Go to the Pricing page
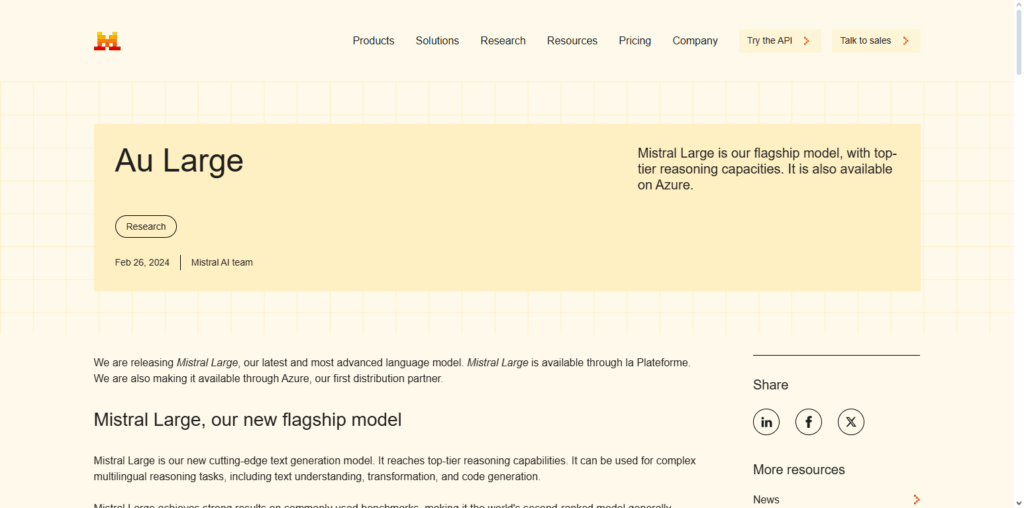The height and width of the screenshot is (508, 1024). pyautogui.click(x=635, y=40)
